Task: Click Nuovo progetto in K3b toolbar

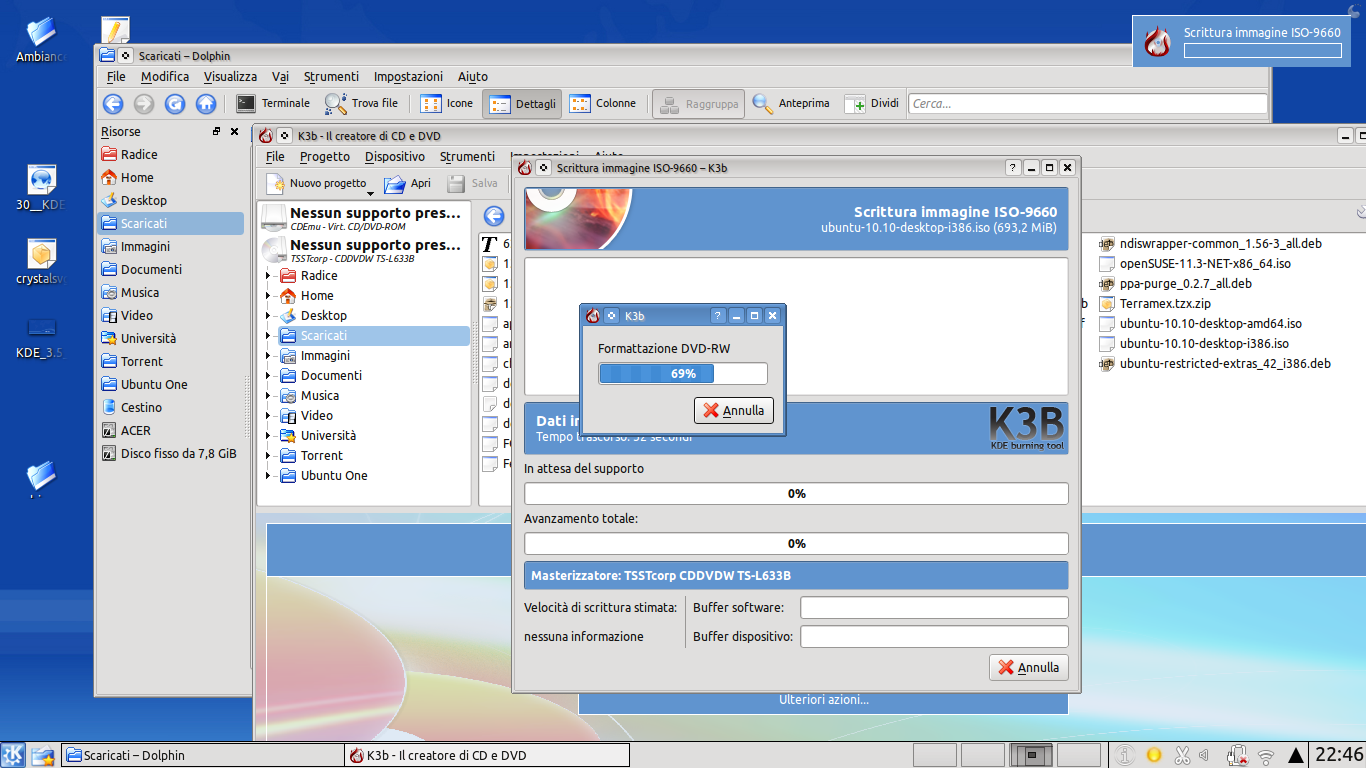Action: point(317,184)
